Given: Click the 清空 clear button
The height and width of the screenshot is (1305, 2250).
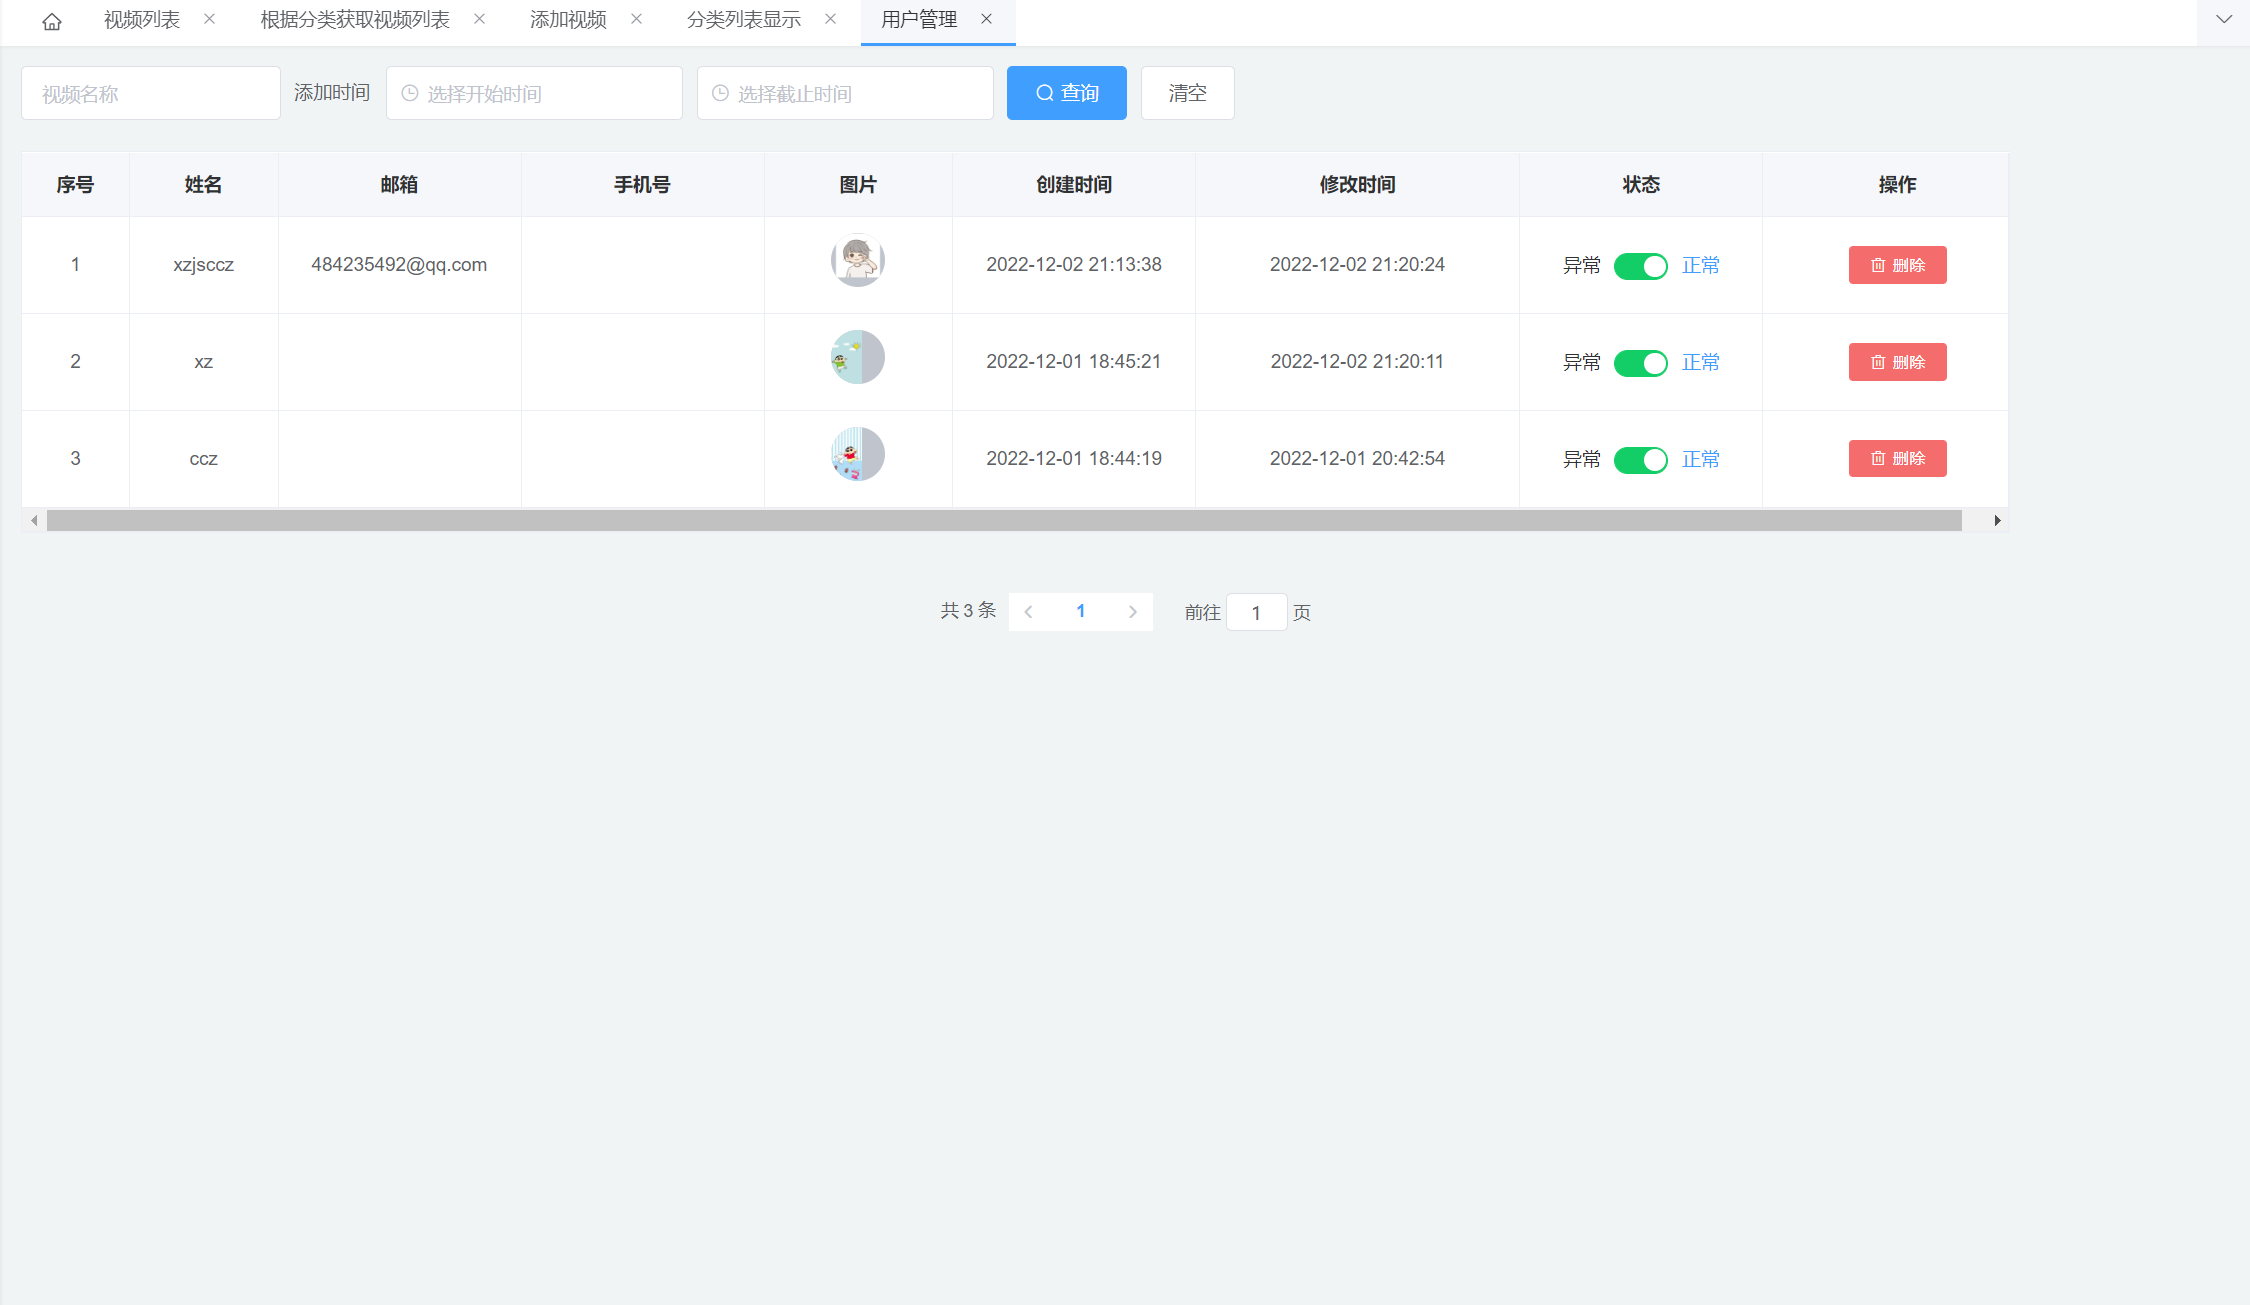Looking at the screenshot, I should point(1187,93).
